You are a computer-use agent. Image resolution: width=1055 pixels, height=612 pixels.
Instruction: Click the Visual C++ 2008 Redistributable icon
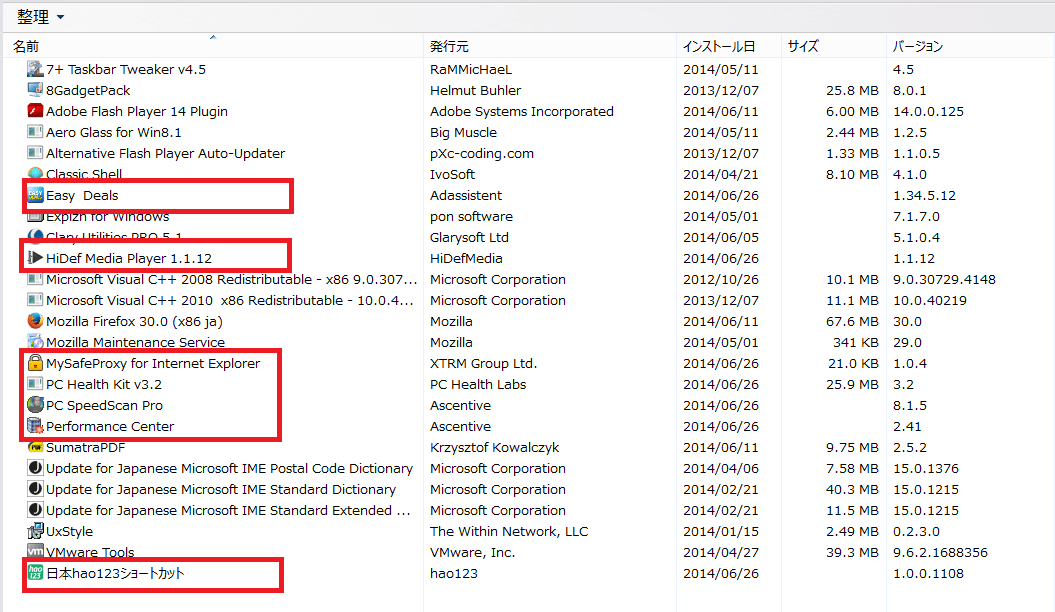[35, 278]
